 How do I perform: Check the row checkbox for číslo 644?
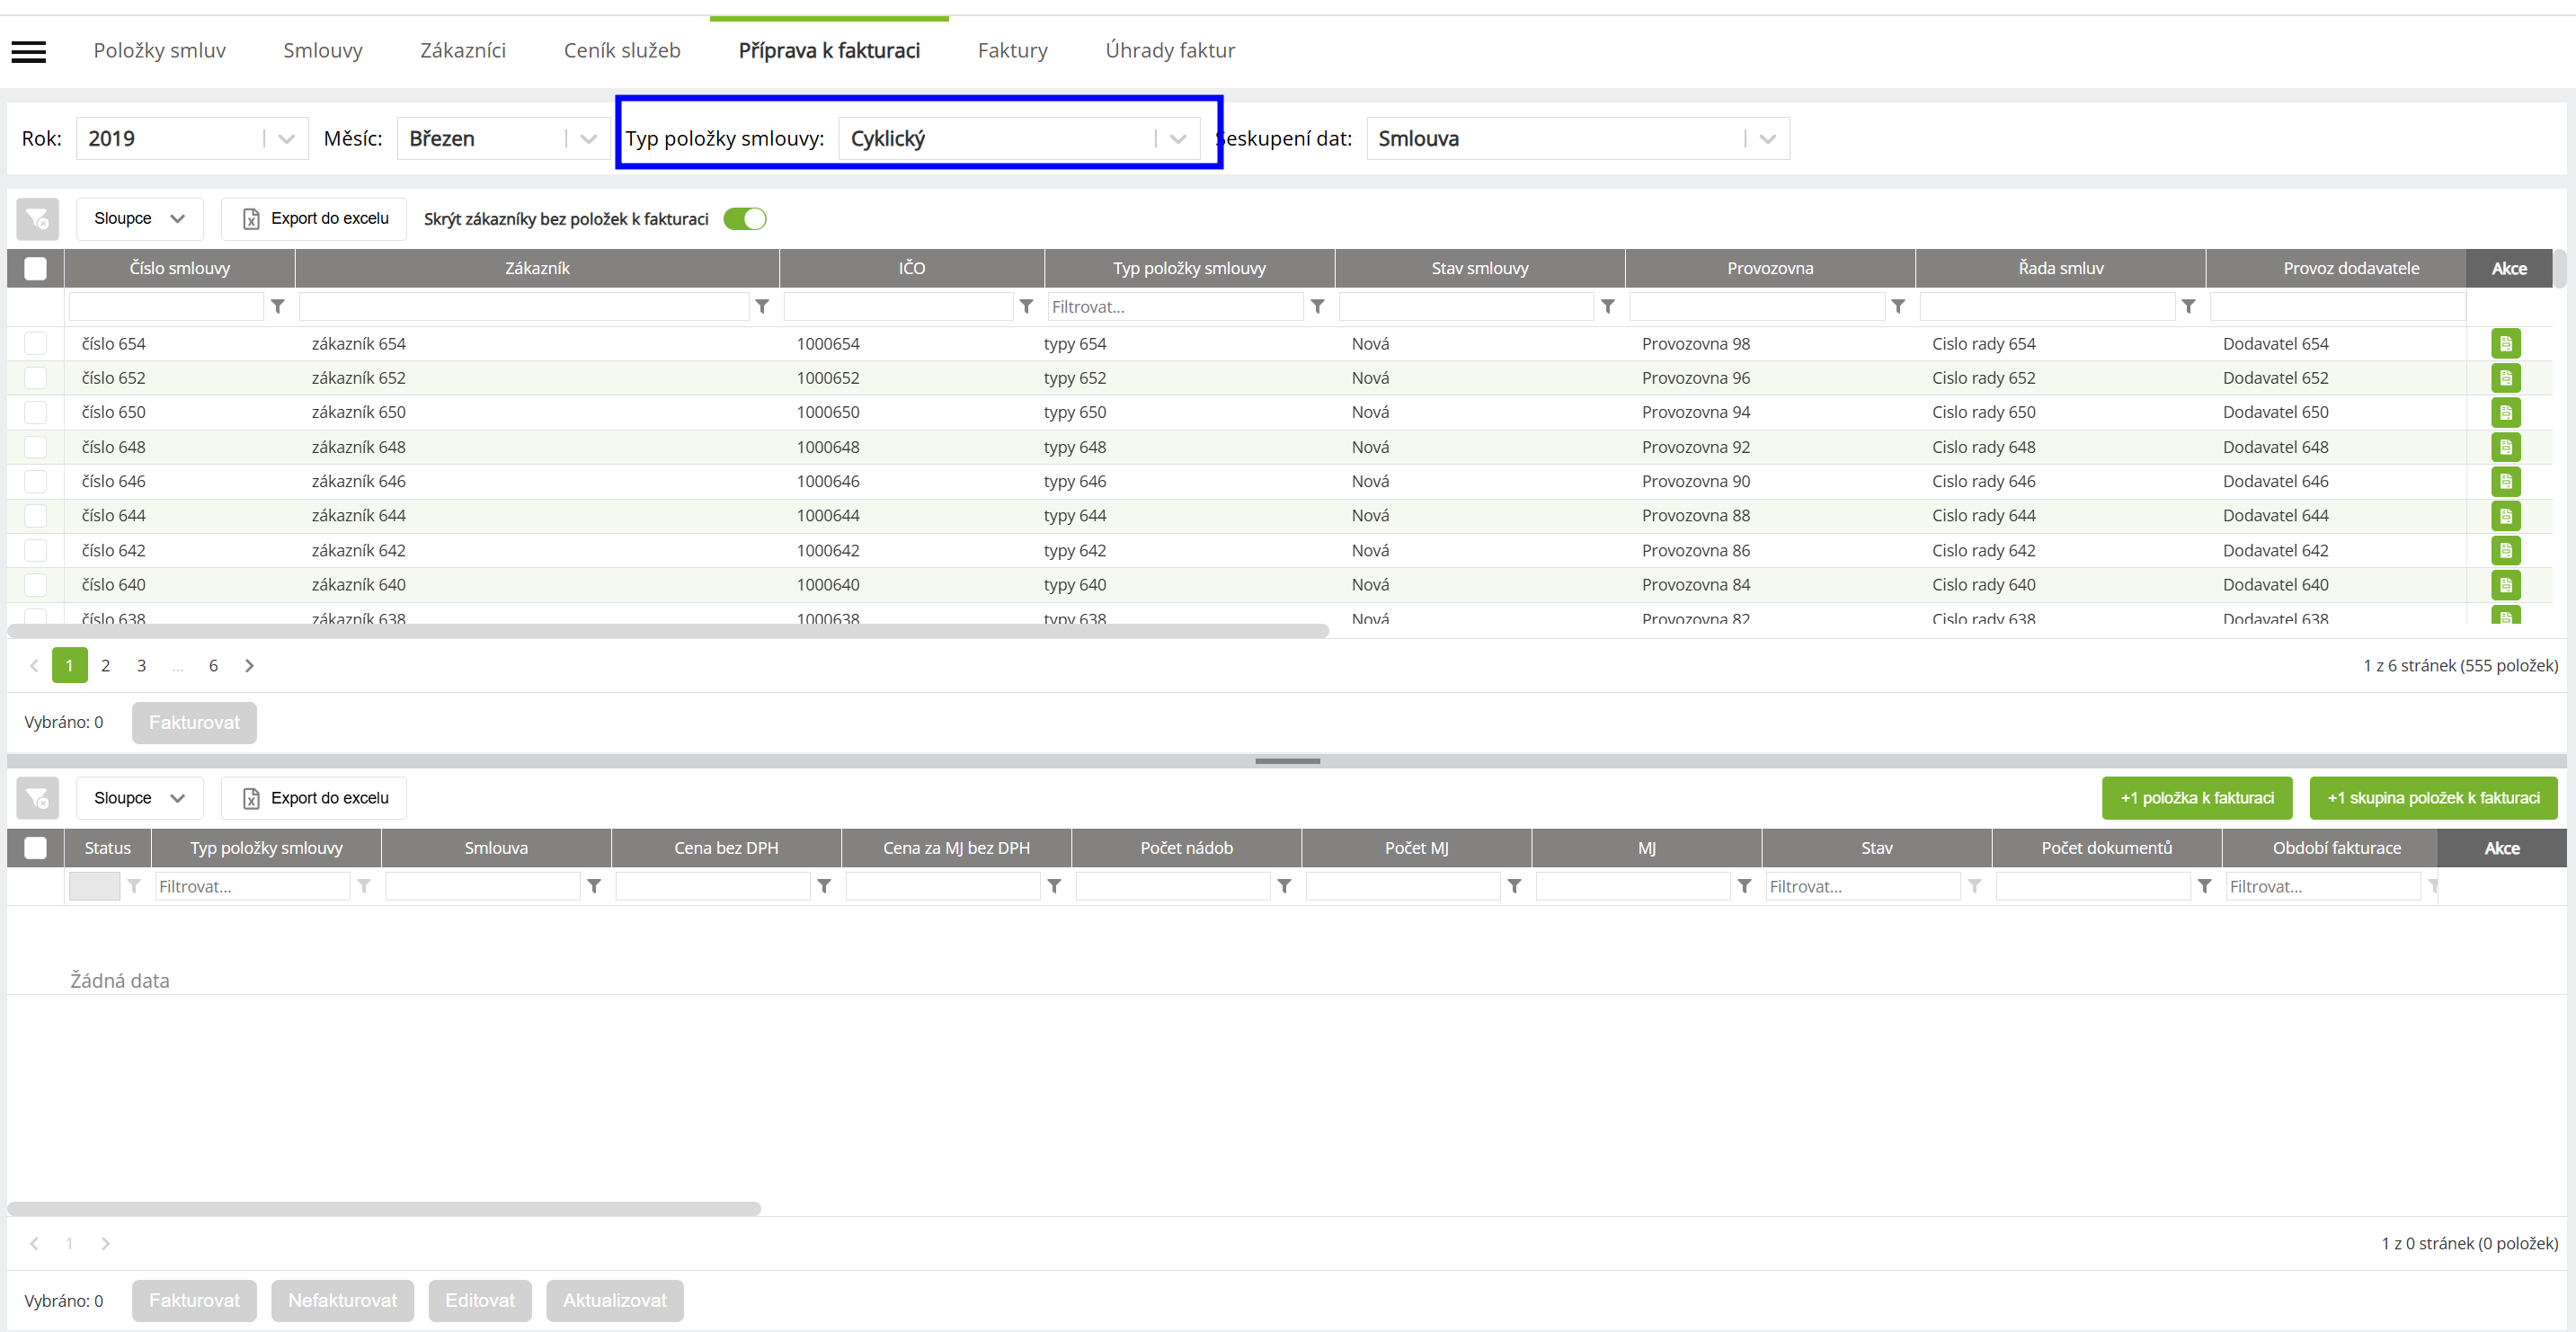(x=35, y=516)
